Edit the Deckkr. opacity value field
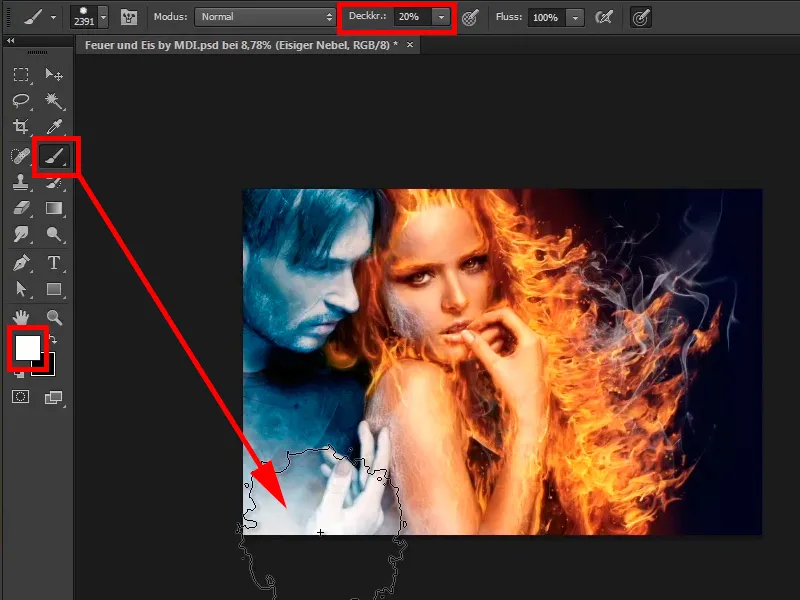This screenshot has width=800, height=600. pyautogui.click(x=412, y=17)
